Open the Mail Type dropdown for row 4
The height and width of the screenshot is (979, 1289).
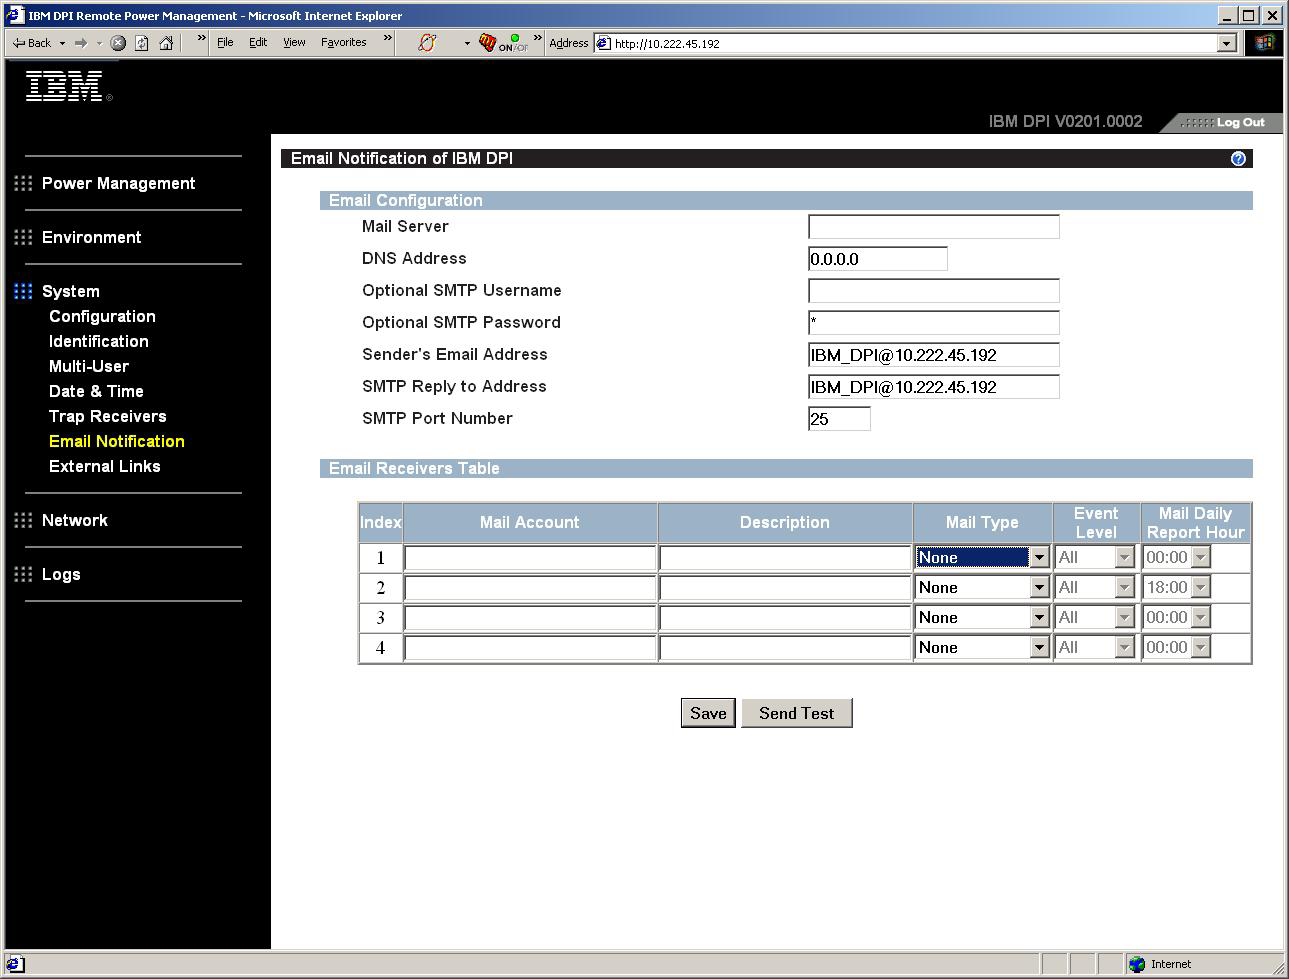[982, 647]
